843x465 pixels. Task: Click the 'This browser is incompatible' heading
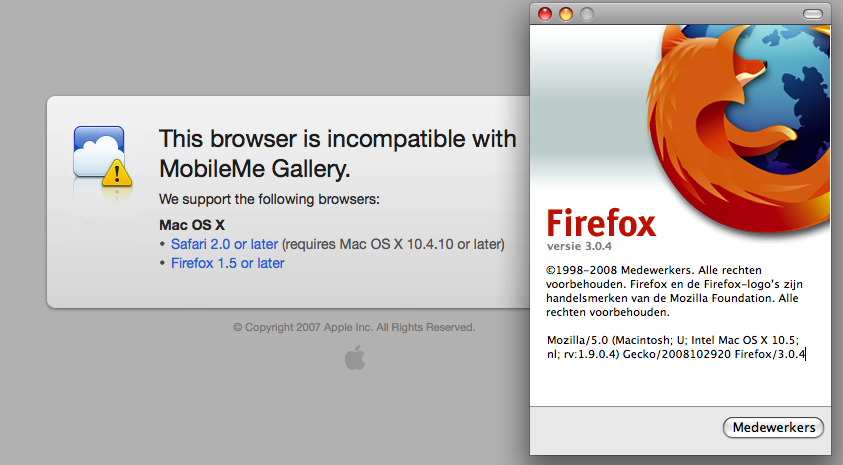coord(338,154)
